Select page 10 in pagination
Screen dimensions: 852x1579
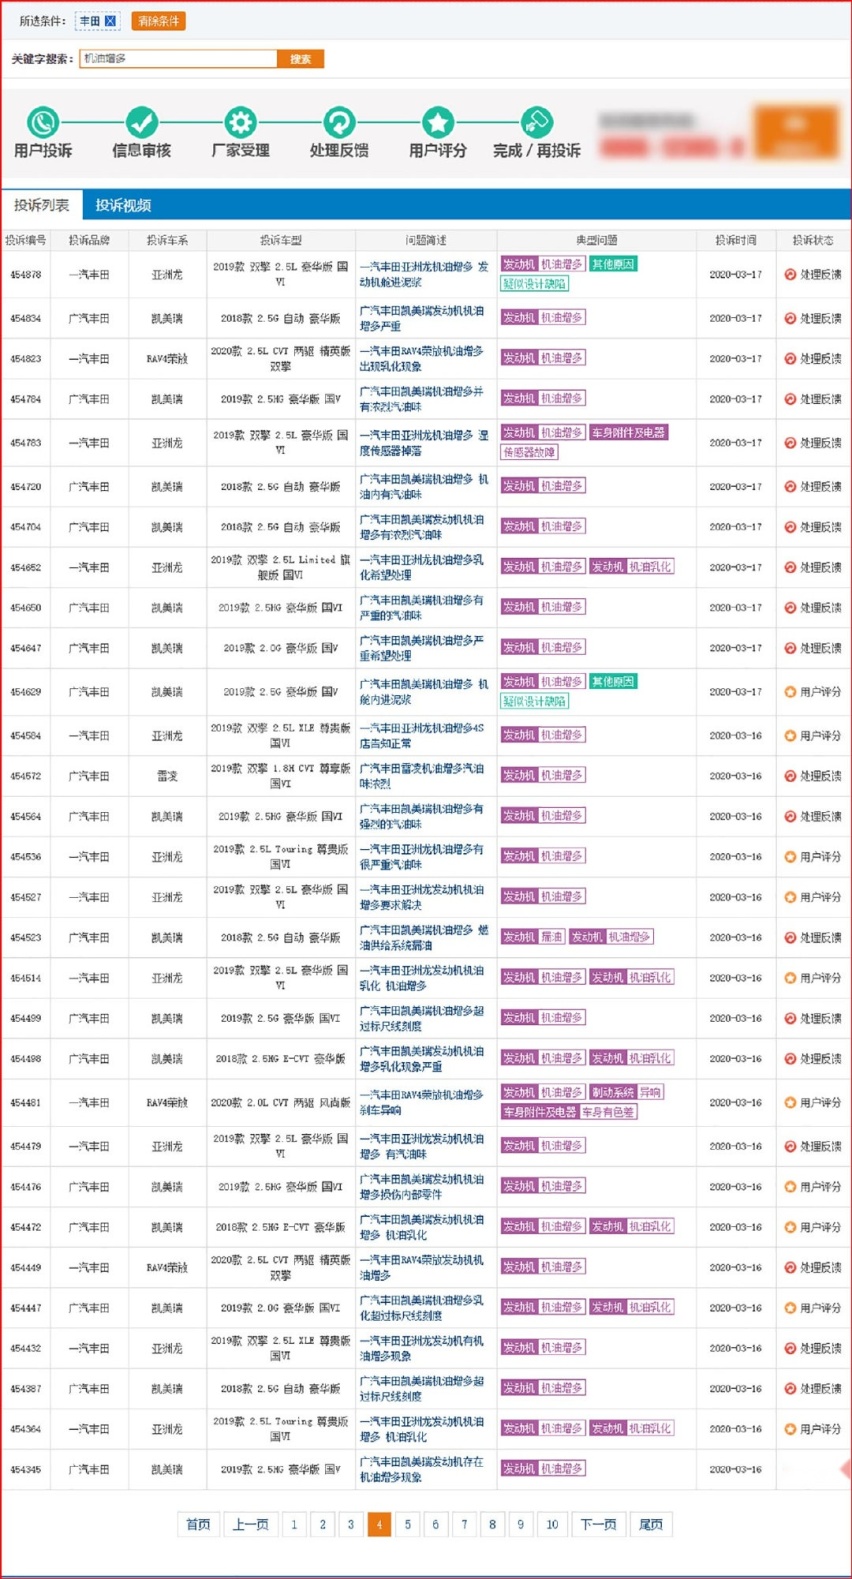click(552, 1525)
